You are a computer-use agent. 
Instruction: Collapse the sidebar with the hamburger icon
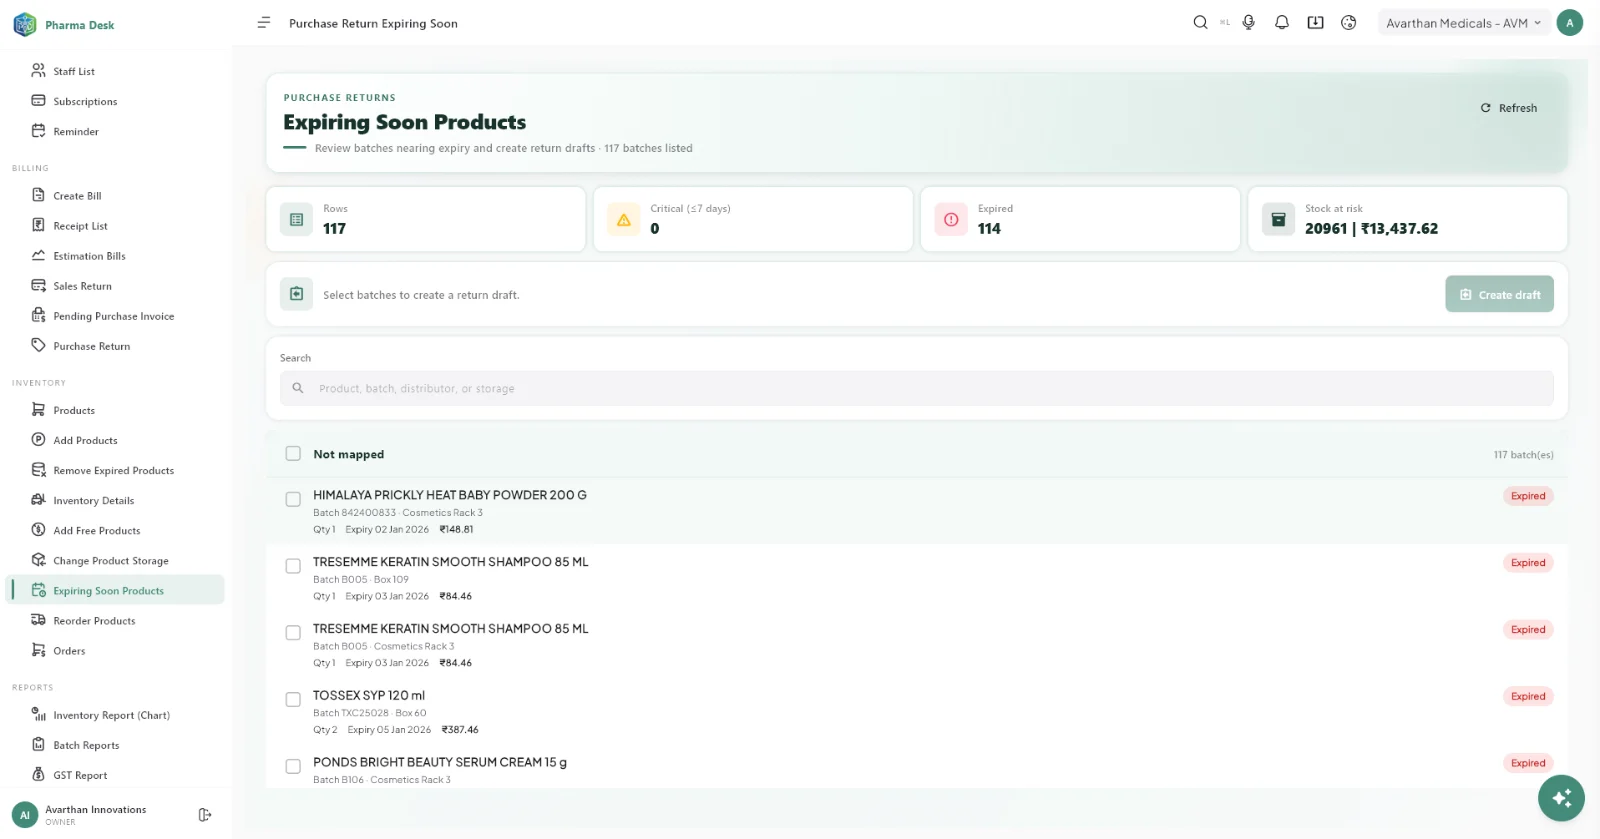tap(264, 23)
